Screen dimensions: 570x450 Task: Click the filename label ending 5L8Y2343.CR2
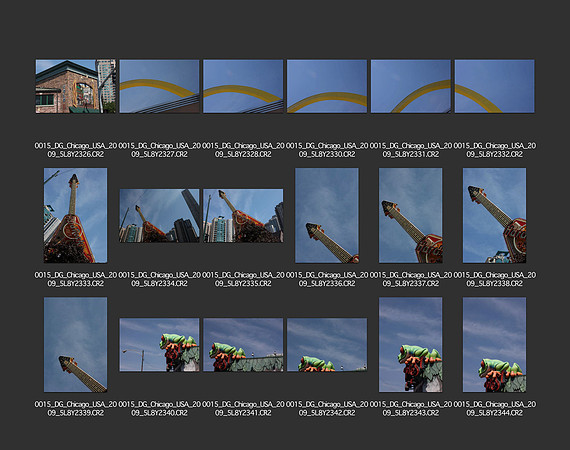click(411, 409)
